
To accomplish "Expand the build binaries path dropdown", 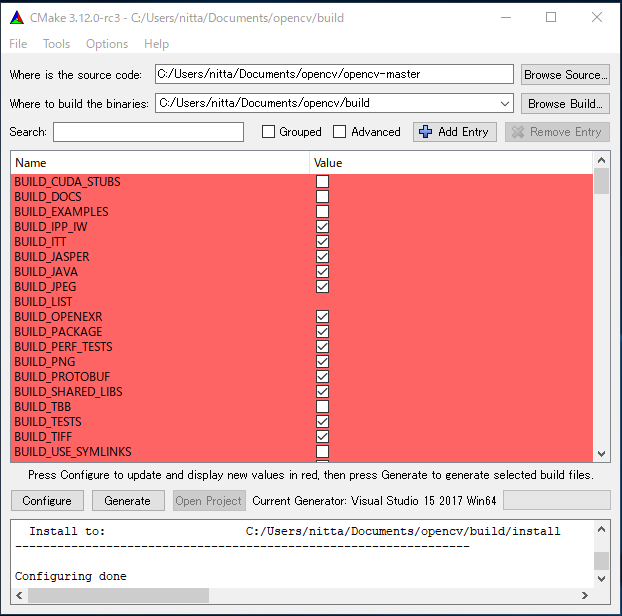I will 504,103.
